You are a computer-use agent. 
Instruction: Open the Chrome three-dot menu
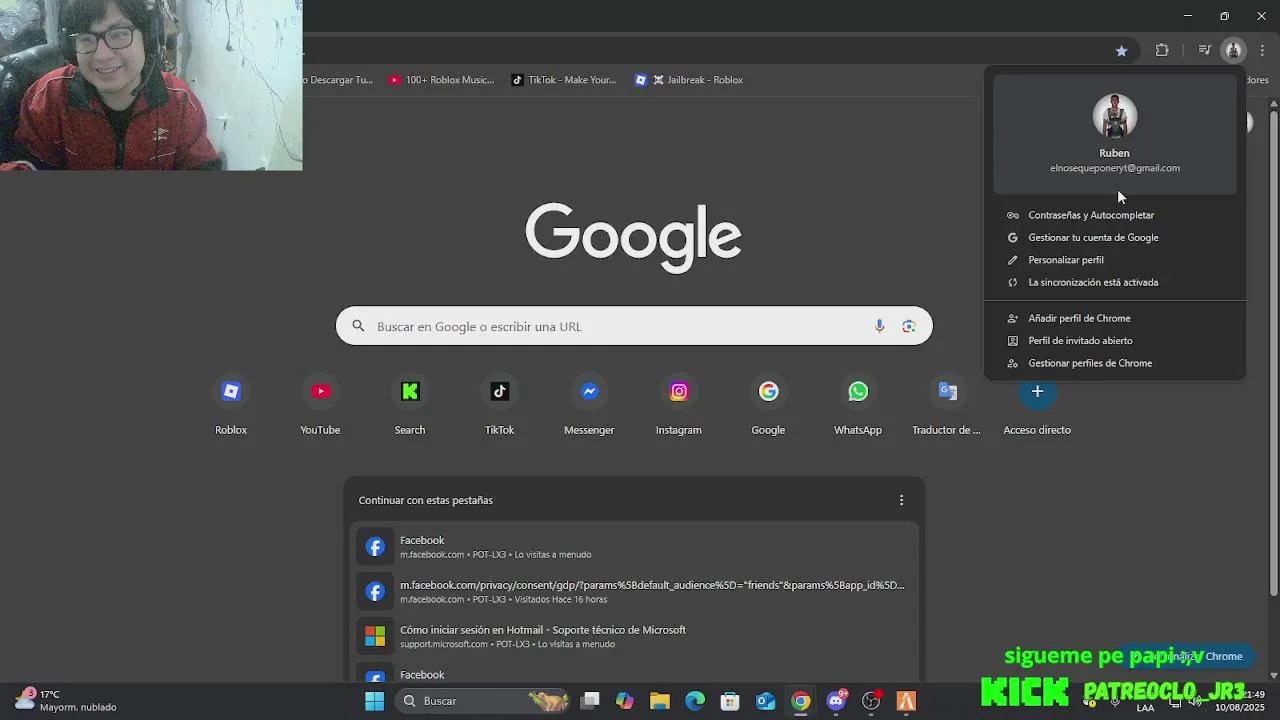point(1262,50)
